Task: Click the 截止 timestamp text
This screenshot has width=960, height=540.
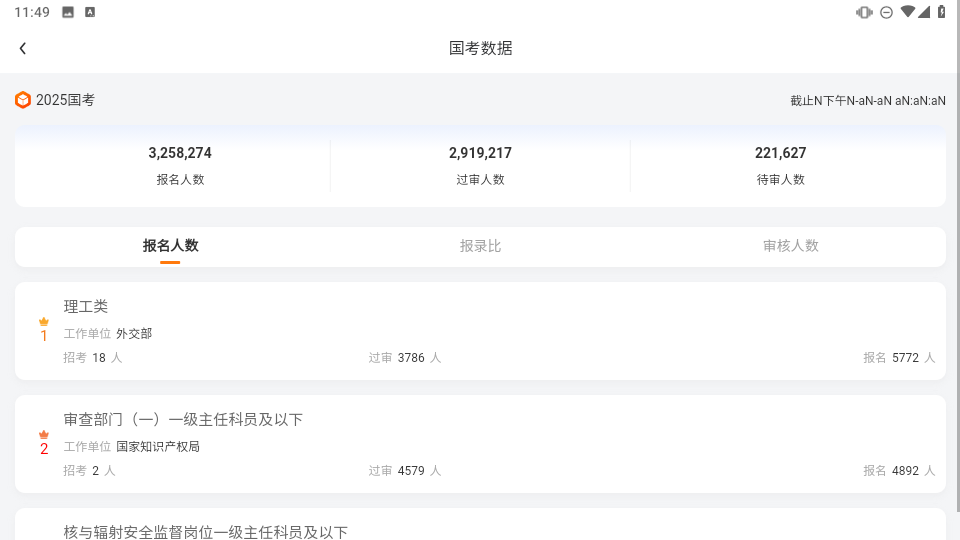Action: pyautogui.click(x=868, y=100)
